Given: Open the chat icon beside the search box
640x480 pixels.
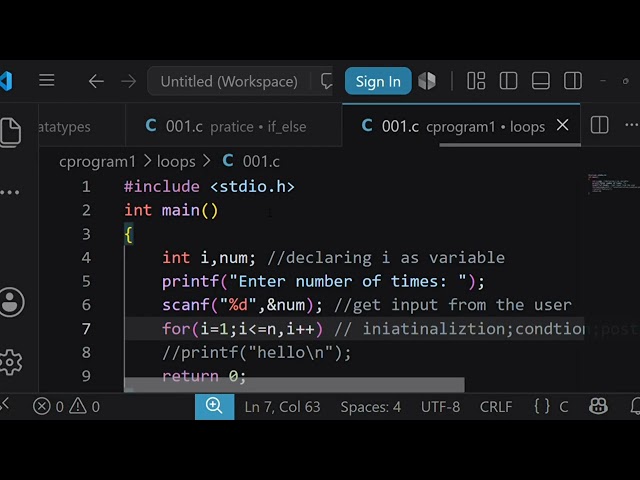Looking at the screenshot, I should [327, 81].
